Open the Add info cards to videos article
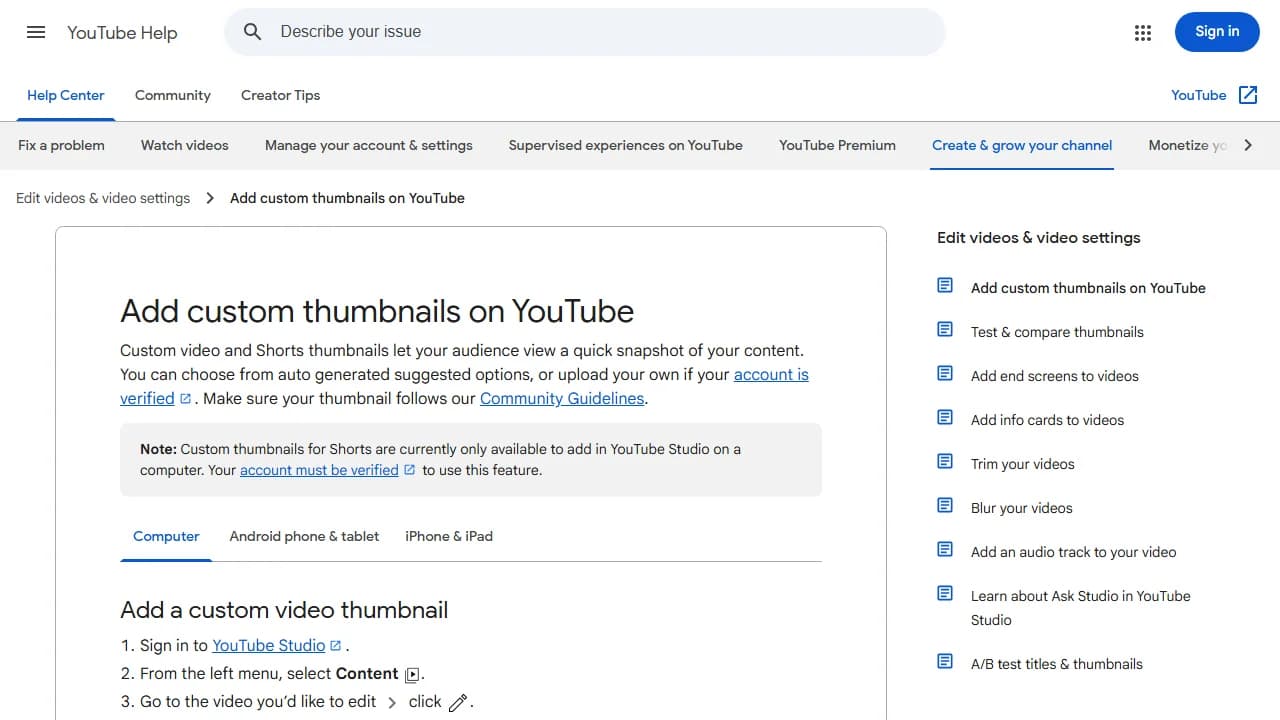 coord(1047,420)
